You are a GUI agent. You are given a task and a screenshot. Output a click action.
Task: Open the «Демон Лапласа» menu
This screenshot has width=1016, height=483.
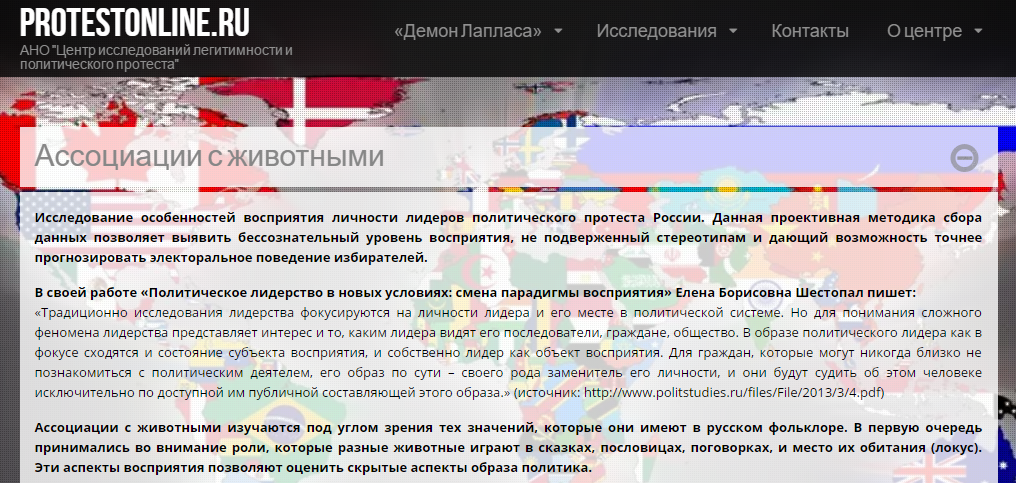tap(467, 31)
